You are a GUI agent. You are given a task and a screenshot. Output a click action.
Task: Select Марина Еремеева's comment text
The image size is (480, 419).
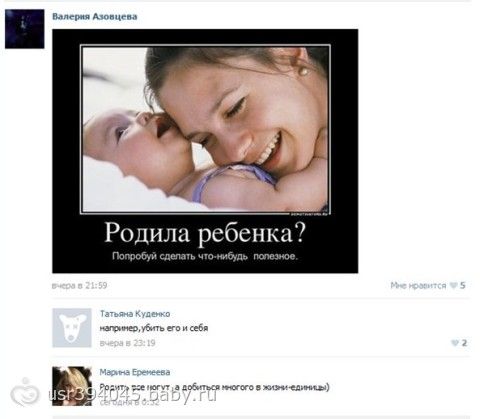click(x=214, y=387)
